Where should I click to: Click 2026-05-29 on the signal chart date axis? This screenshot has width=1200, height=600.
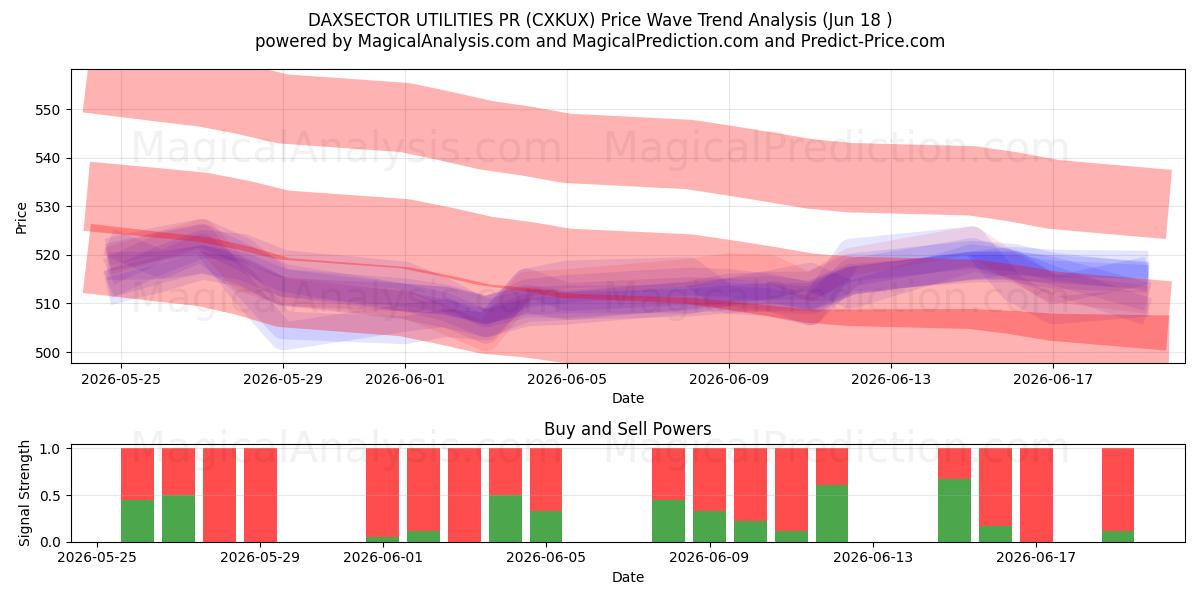[260, 558]
